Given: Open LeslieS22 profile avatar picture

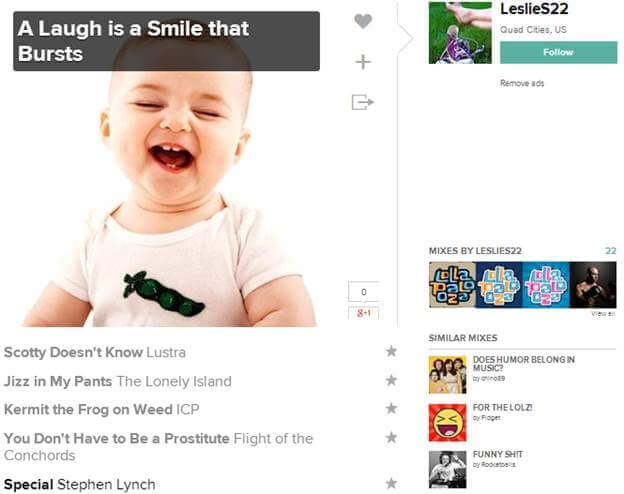Looking at the screenshot, I should tap(460, 33).
